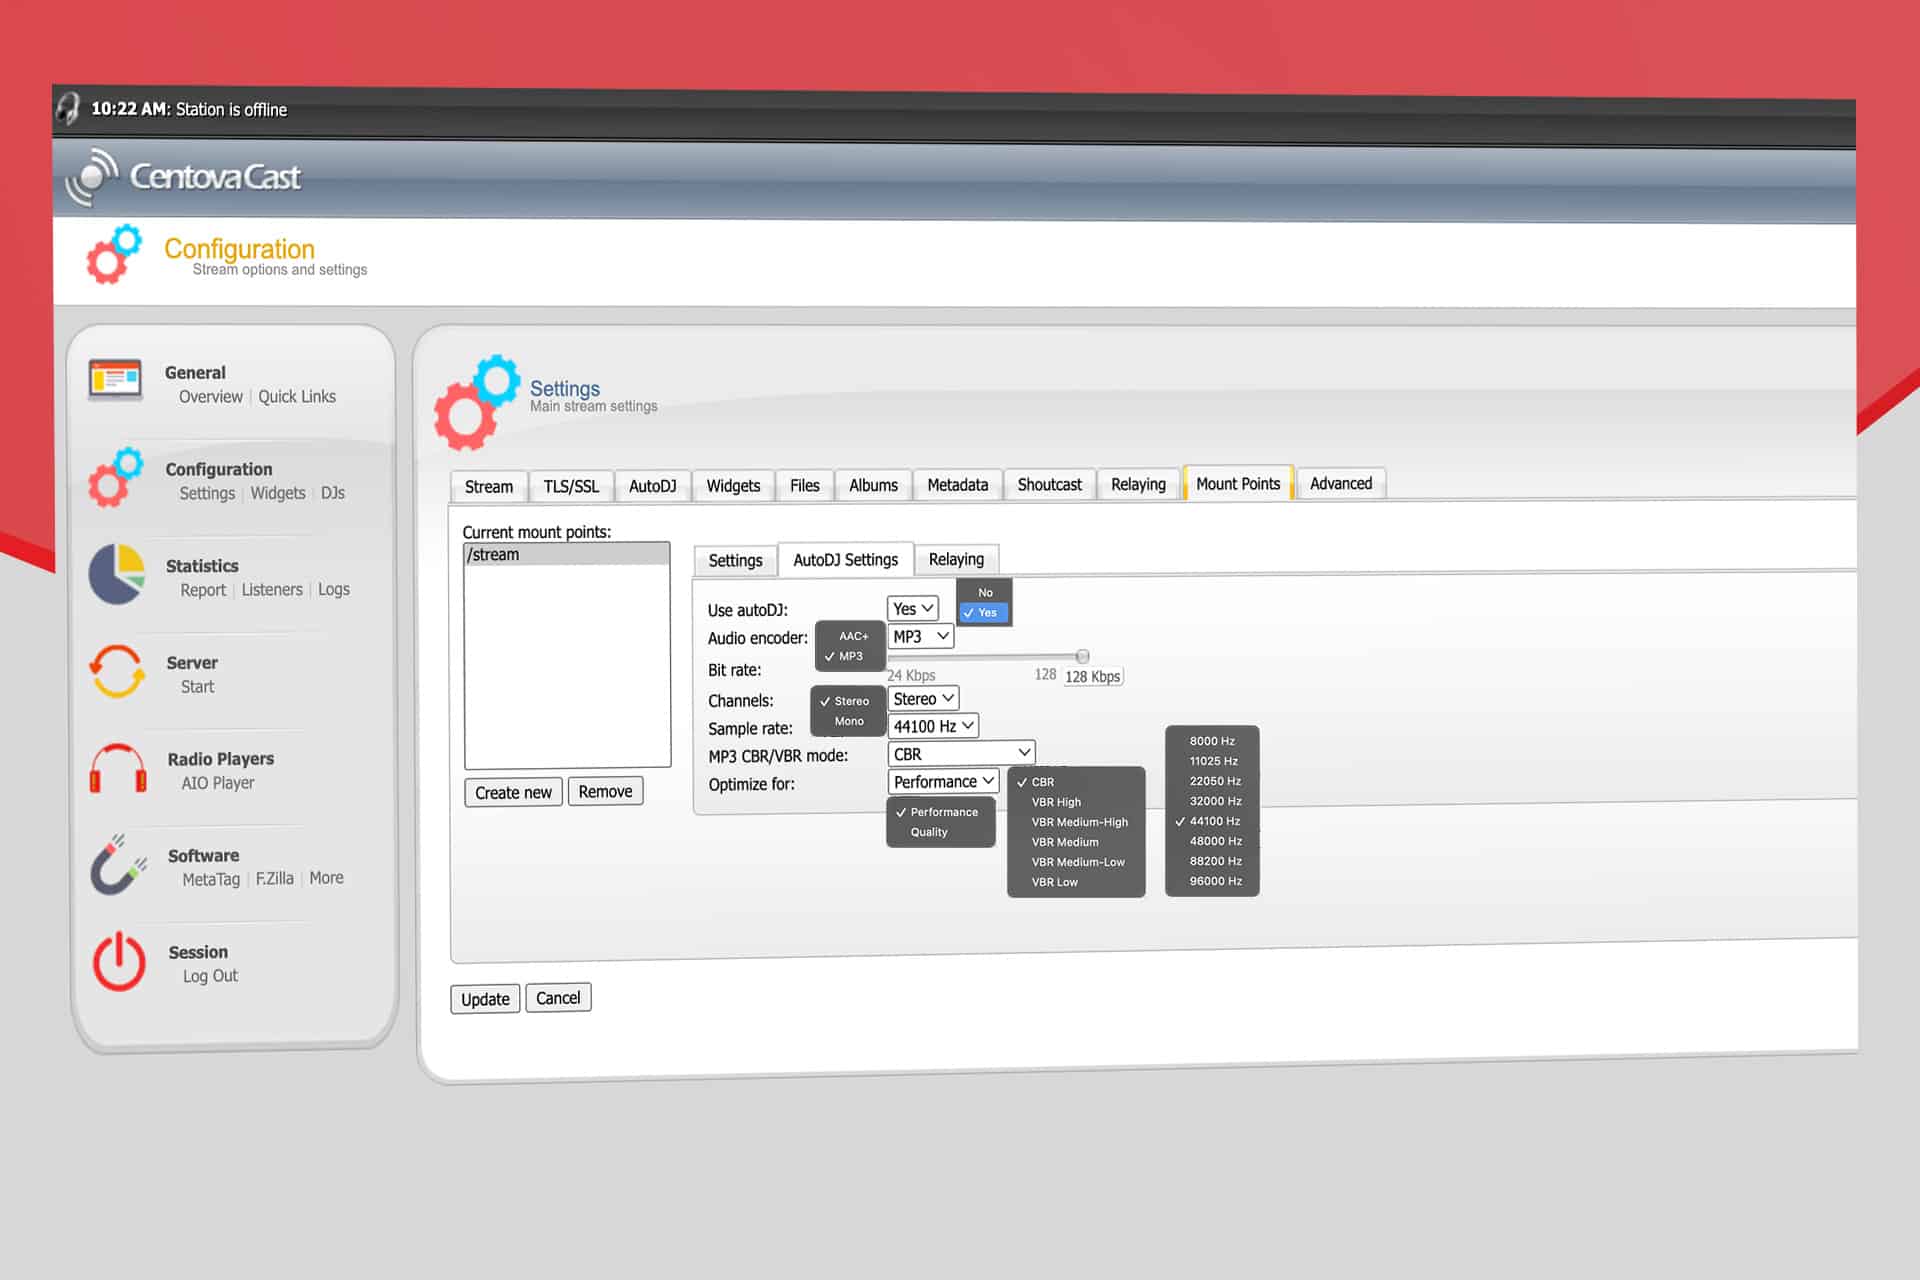Click the Configuration gears icon in sidebar

coord(115,477)
